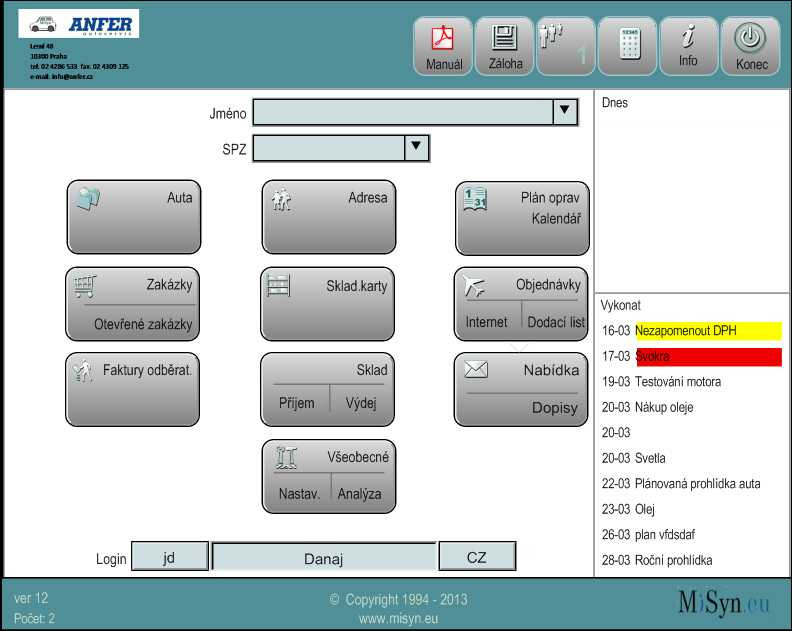Open Dopisy
The width and height of the screenshot is (792, 631).
point(554,408)
